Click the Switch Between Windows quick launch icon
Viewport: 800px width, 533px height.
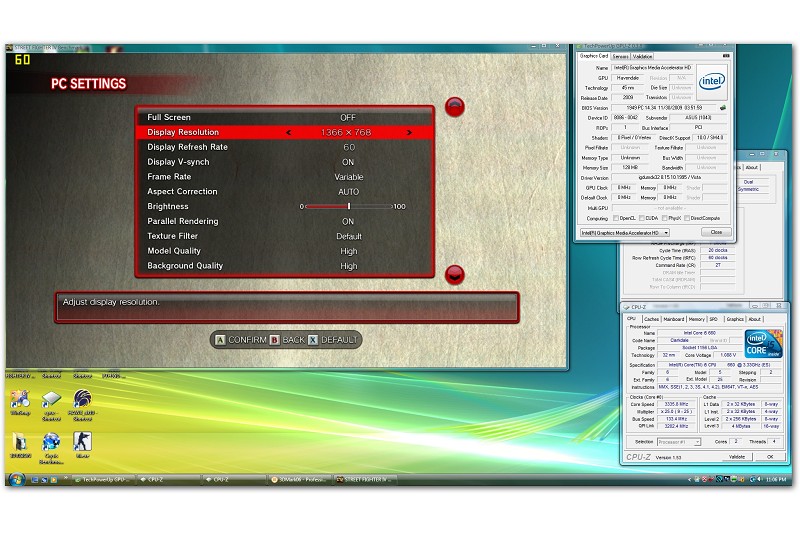coord(44,480)
